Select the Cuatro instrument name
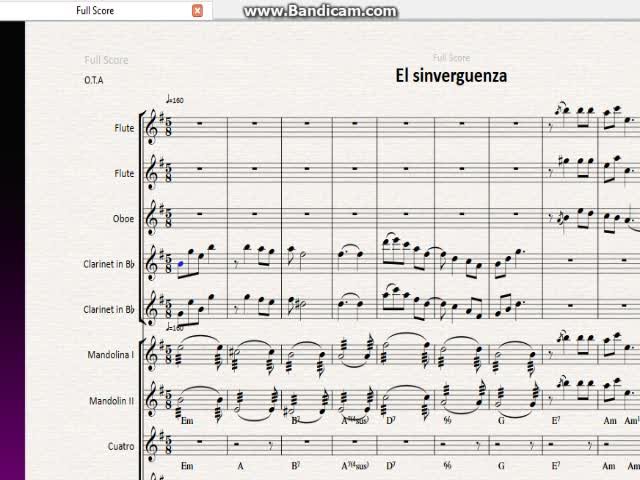640x480 pixels. tap(121, 446)
